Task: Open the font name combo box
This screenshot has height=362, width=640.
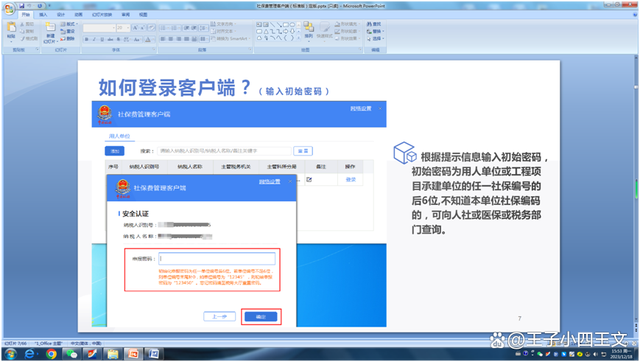Action: tap(100, 28)
